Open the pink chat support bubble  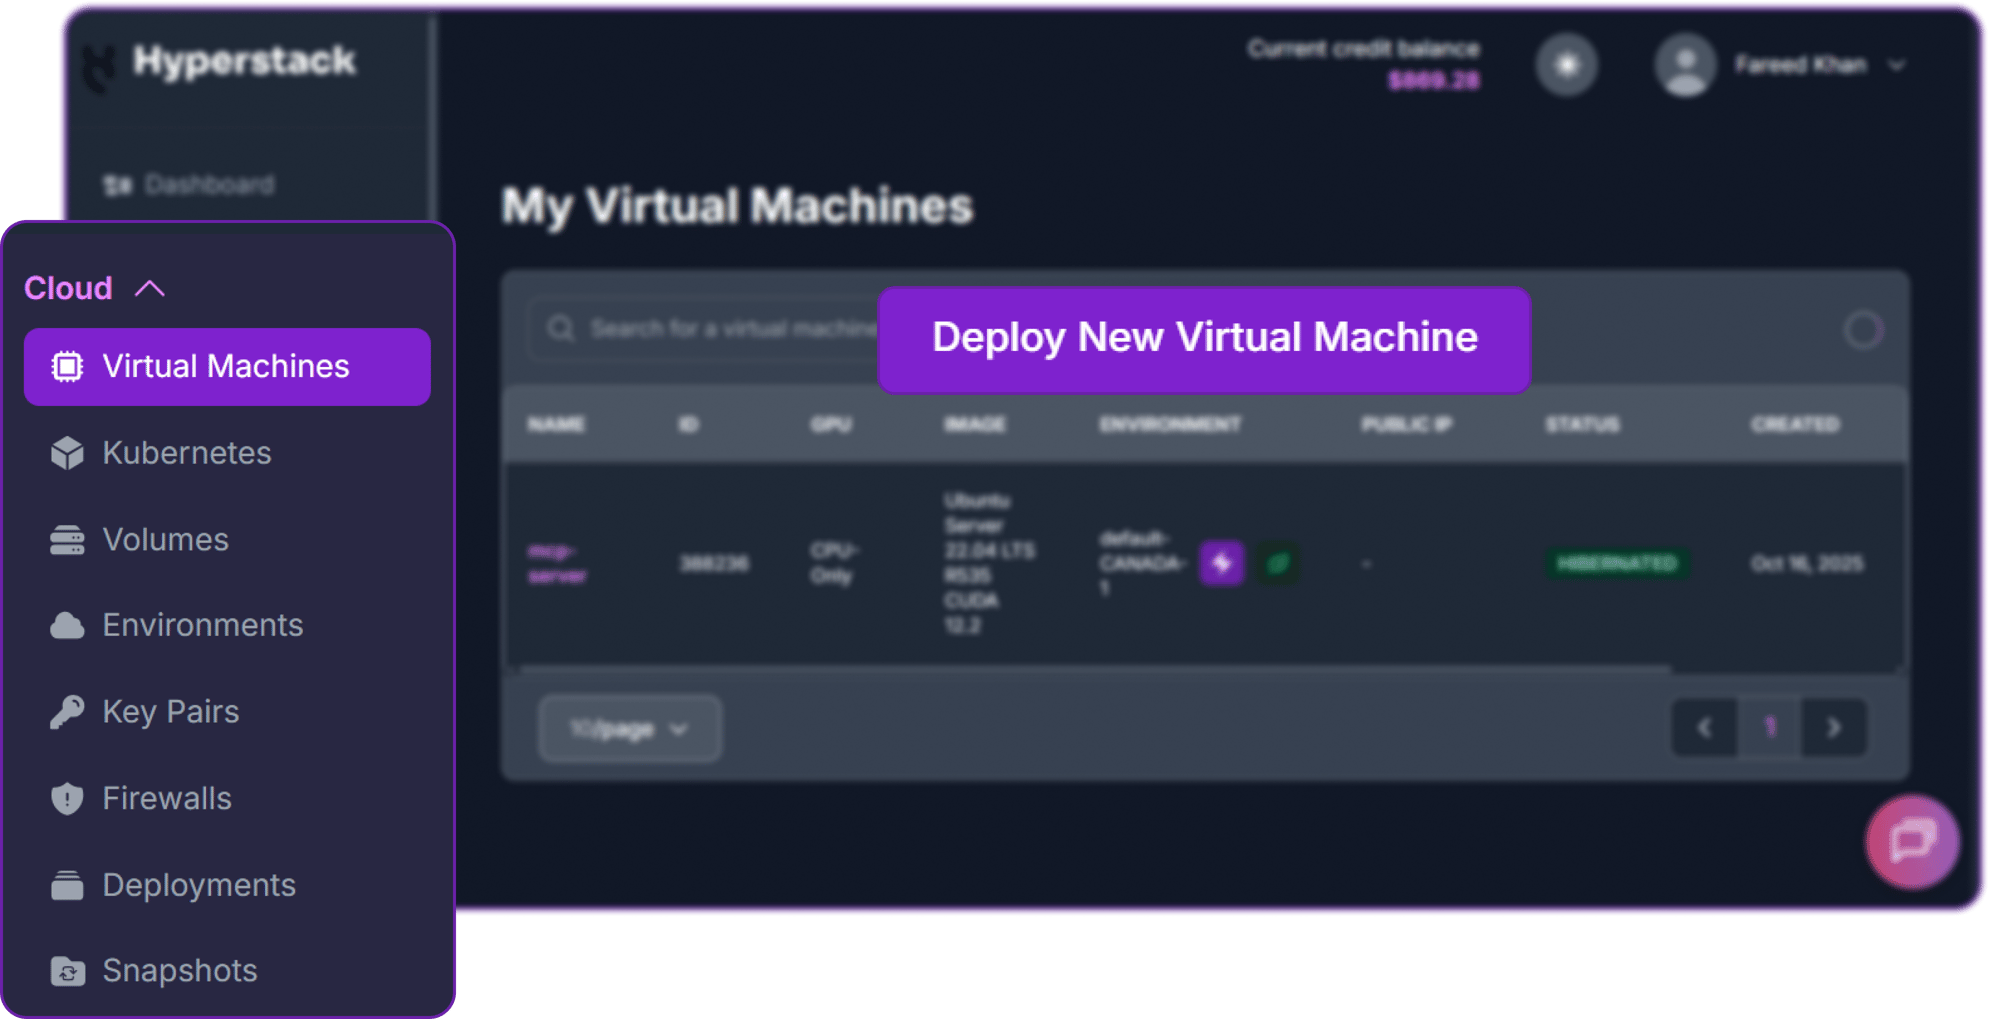1911,842
